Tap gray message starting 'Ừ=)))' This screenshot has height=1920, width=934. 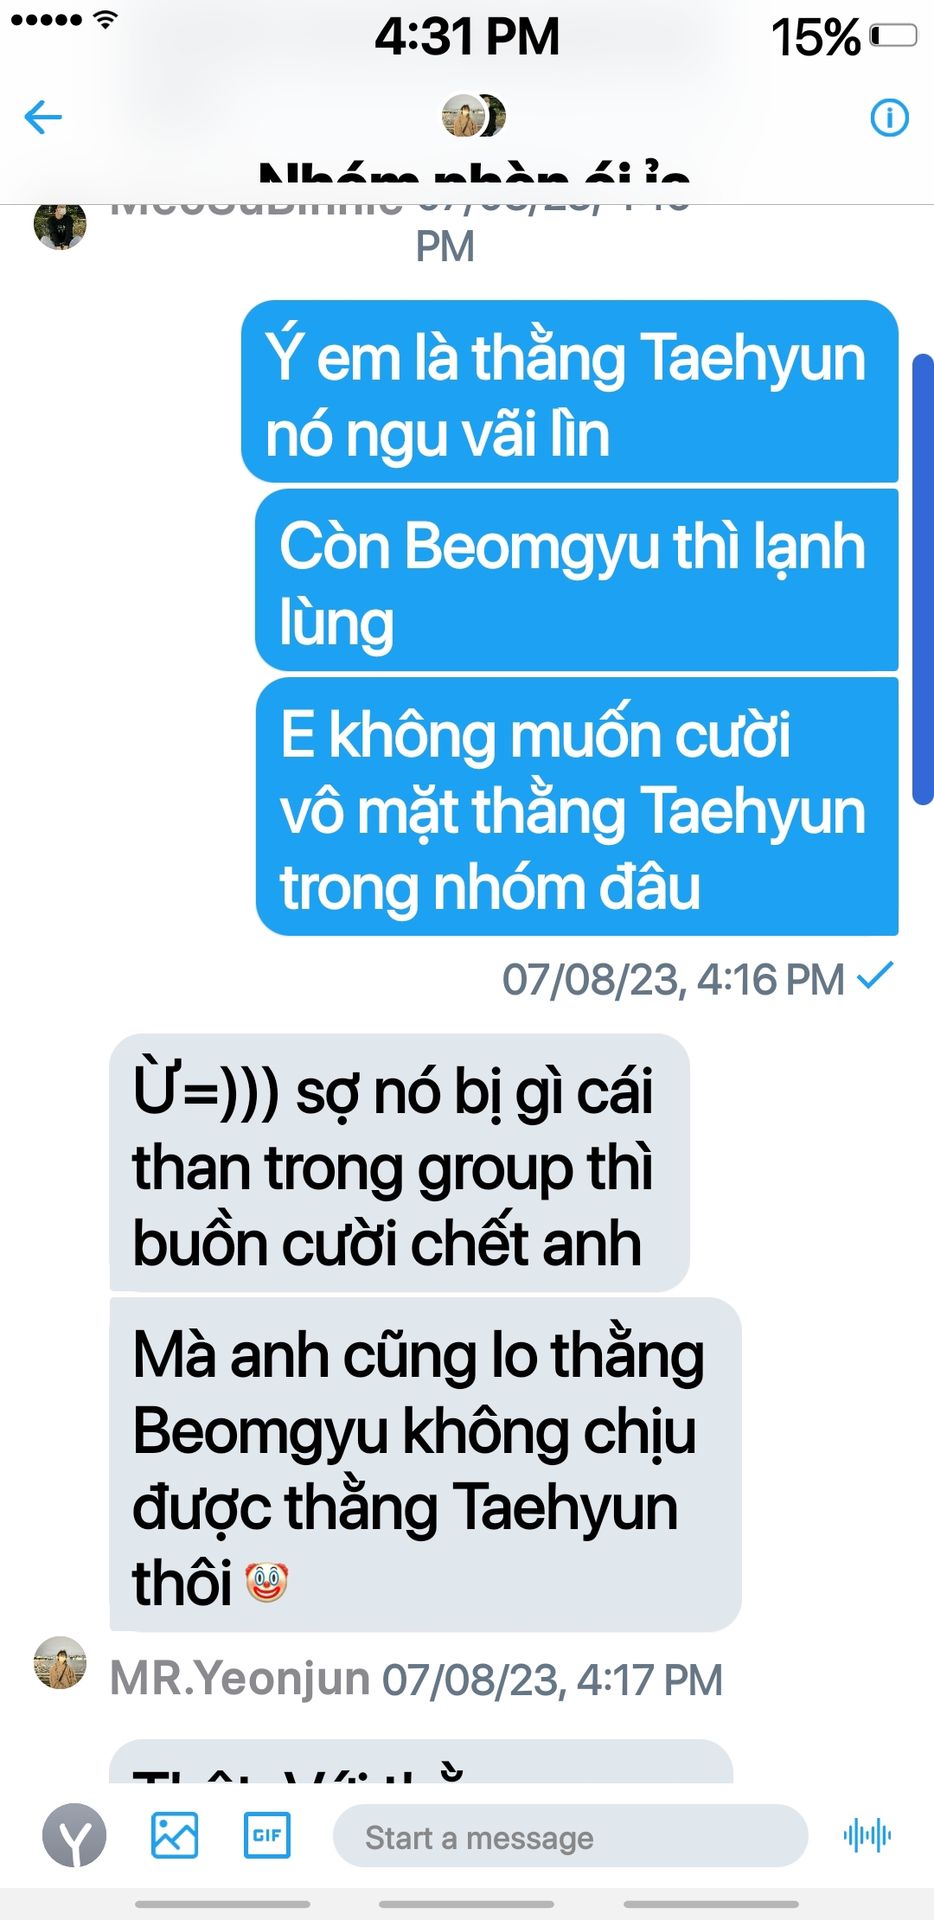(x=399, y=1162)
